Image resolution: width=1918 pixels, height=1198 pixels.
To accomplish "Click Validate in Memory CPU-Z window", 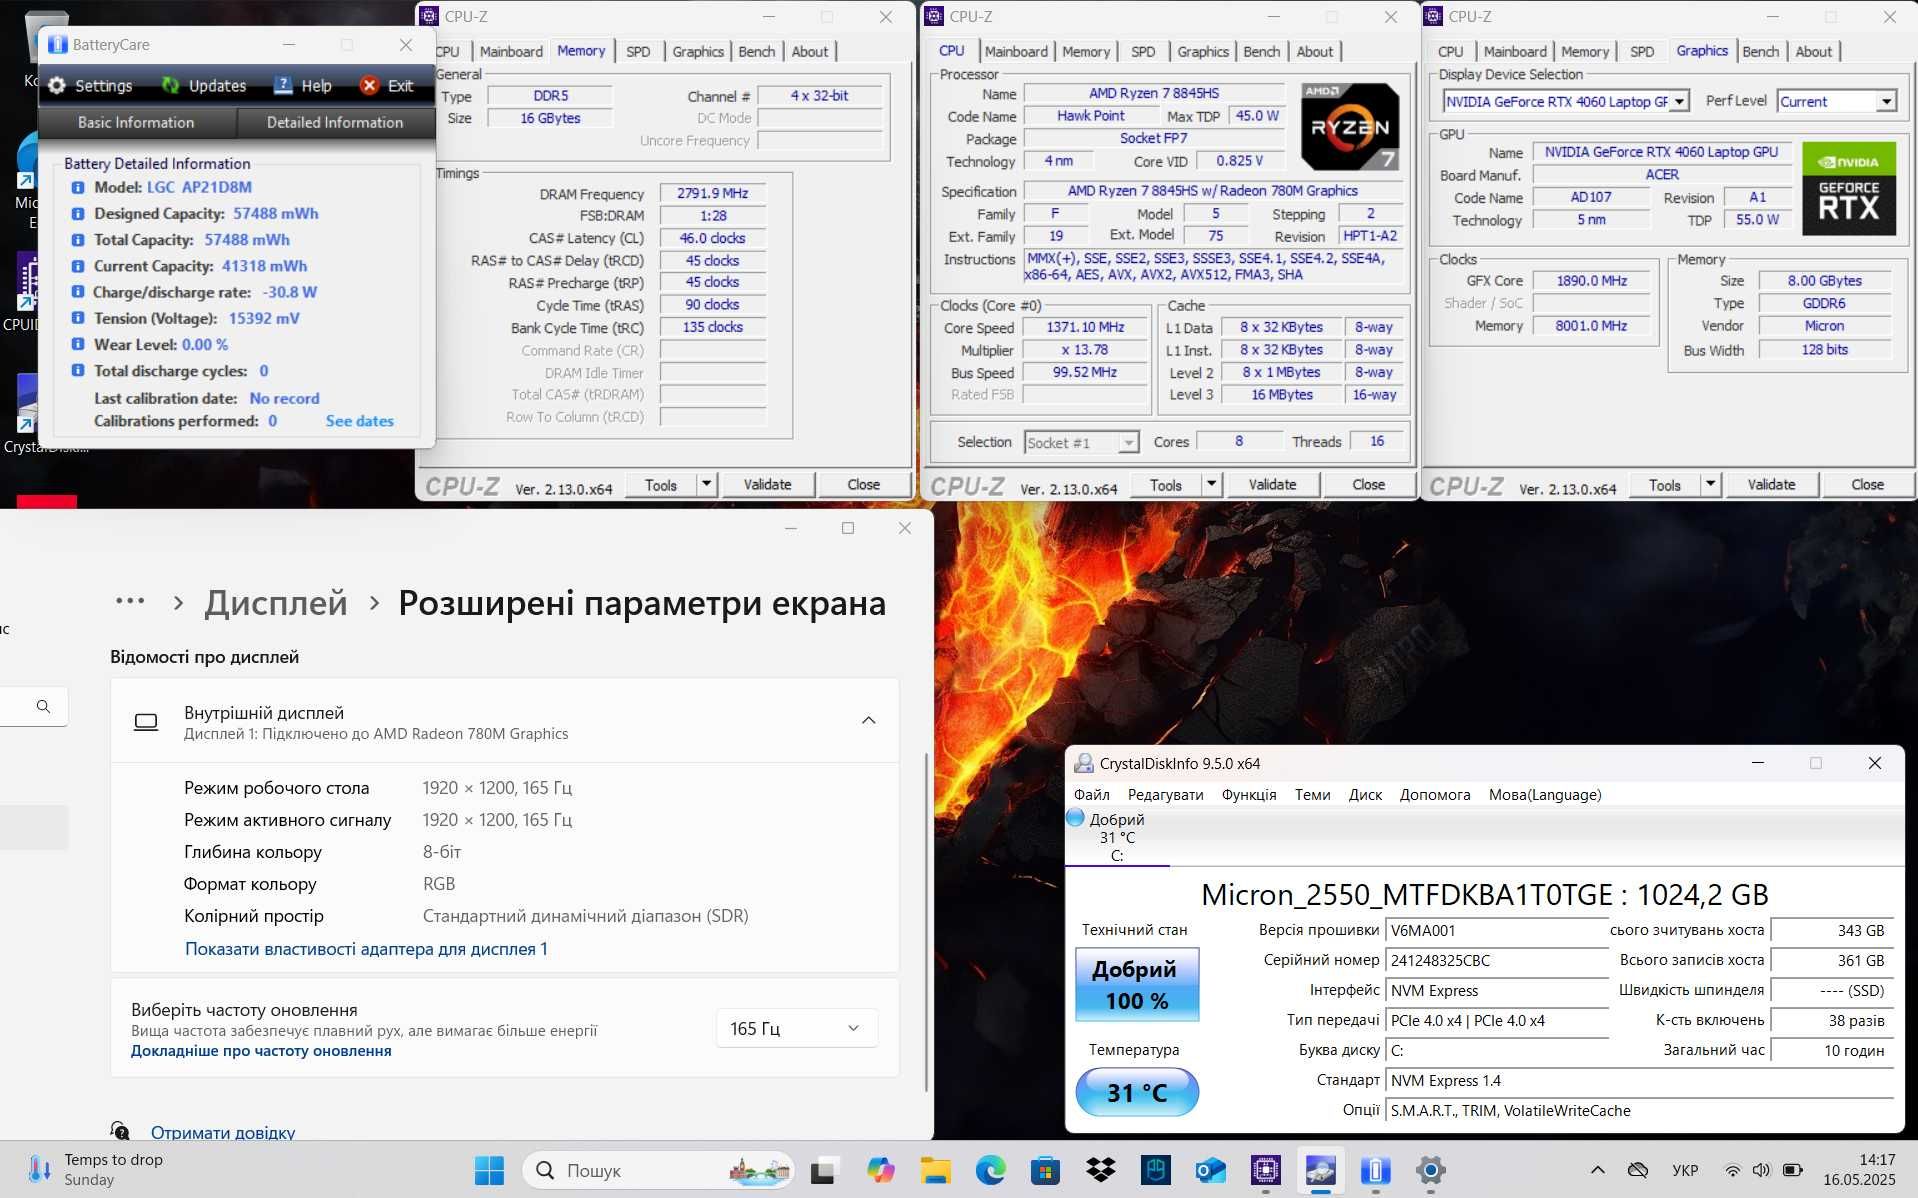I will pos(767,484).
